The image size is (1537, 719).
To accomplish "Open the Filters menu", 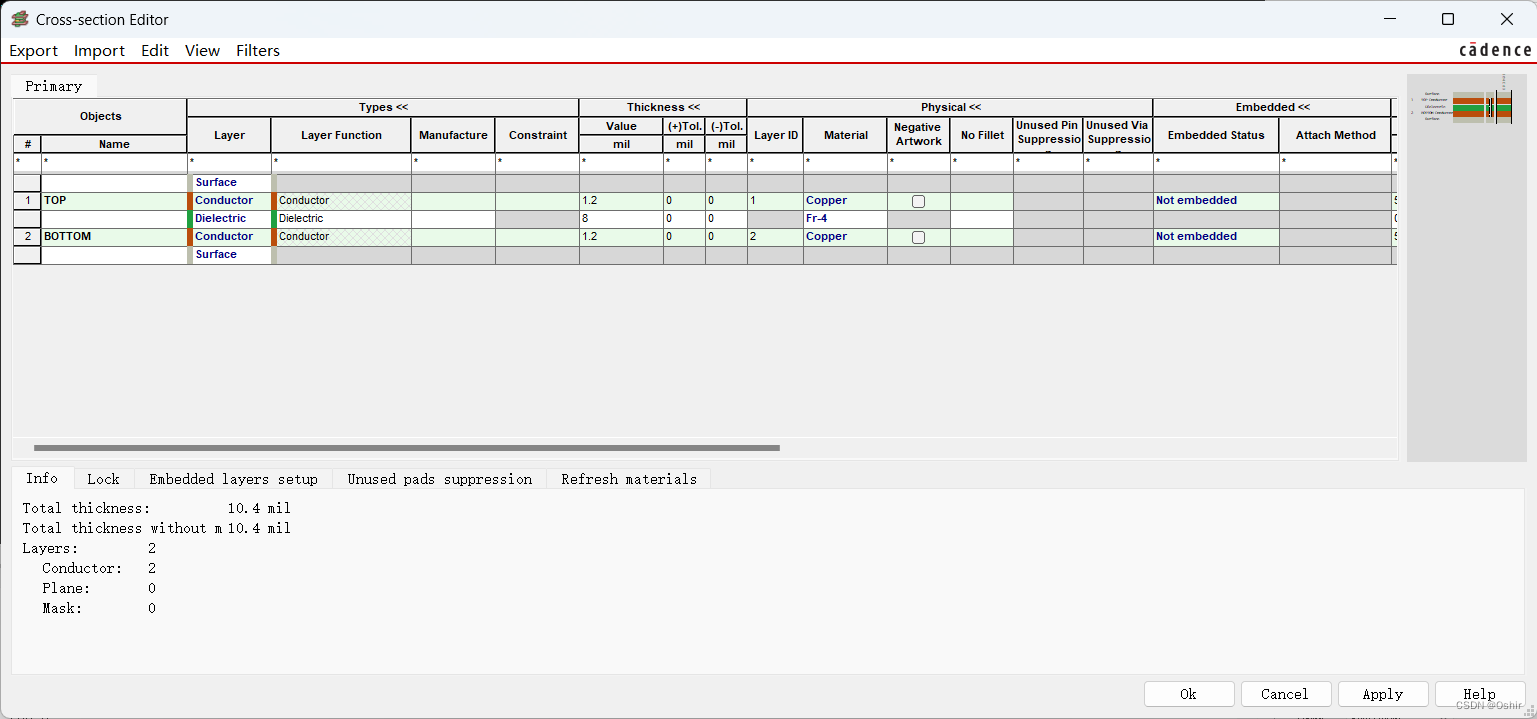I will (x=258, y=51).
